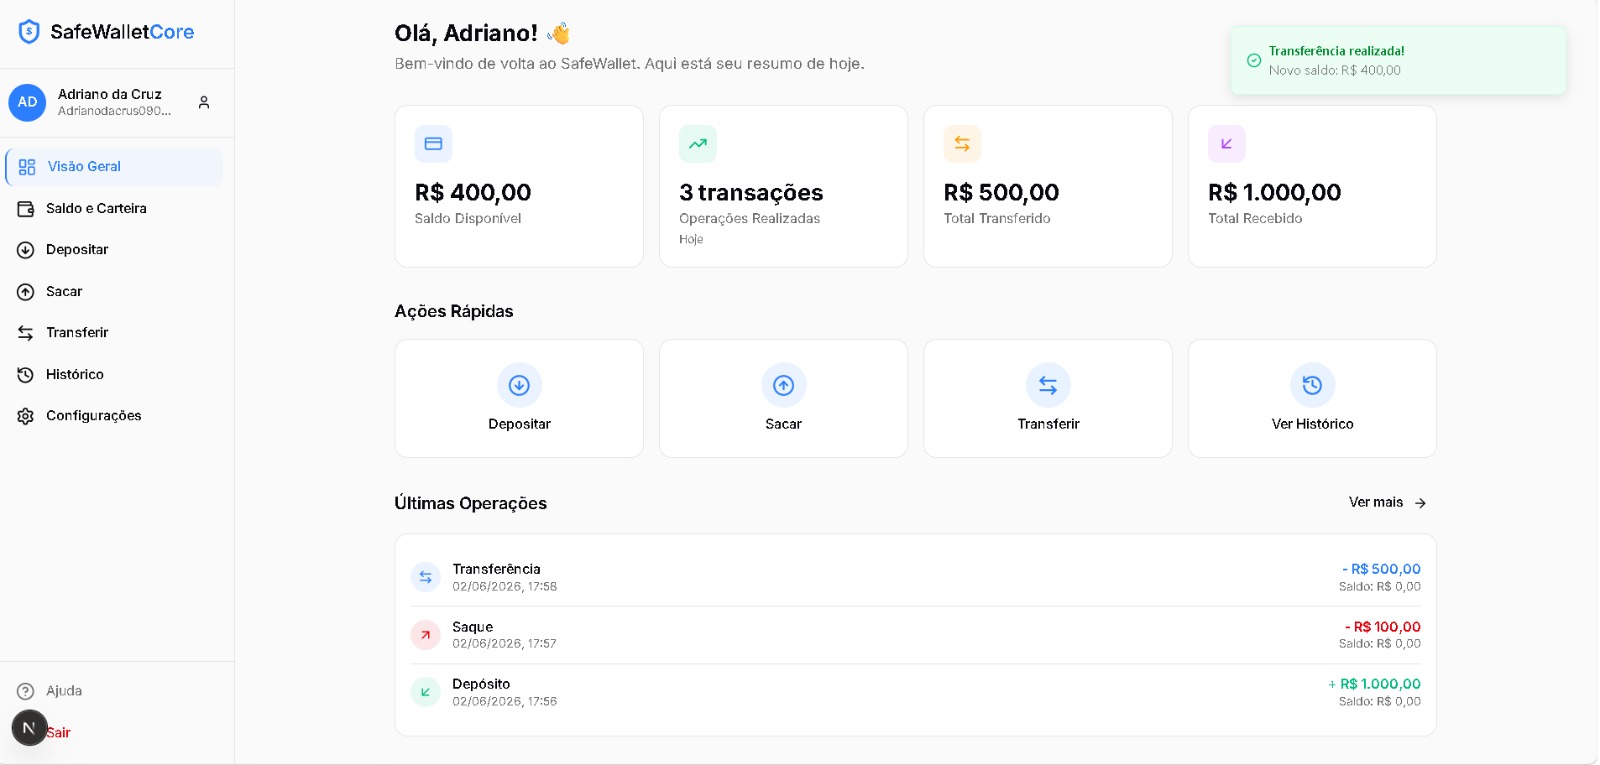Click the 02/06/2026, 17:57 timestamp
Viewport: 1600px width, 765px height.
tap(504, 644)
